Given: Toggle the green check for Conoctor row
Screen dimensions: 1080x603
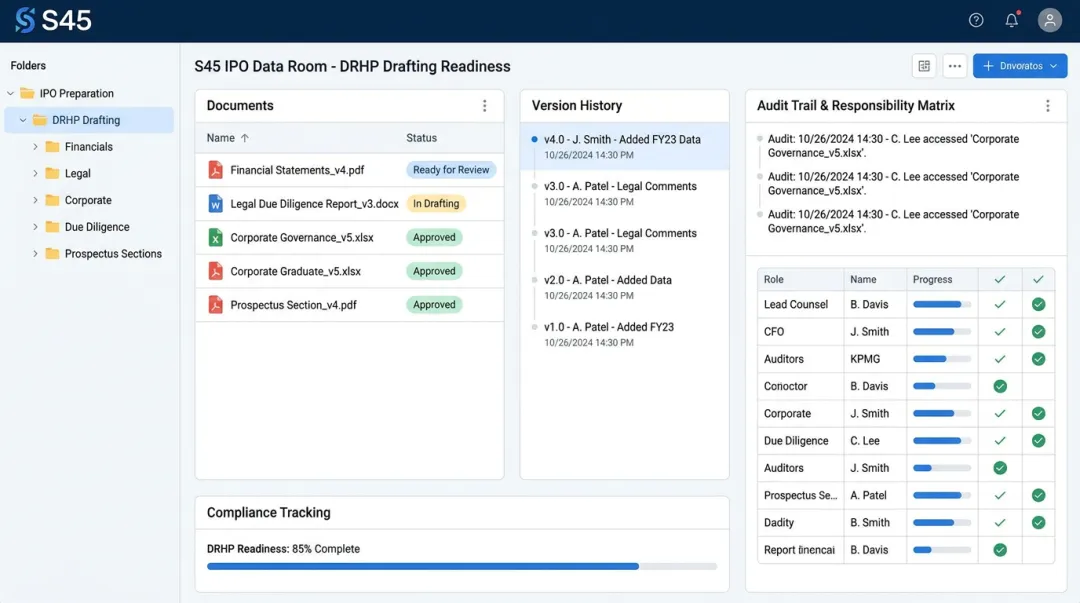Looking at the screenshot, I should (x=999, y=387).
